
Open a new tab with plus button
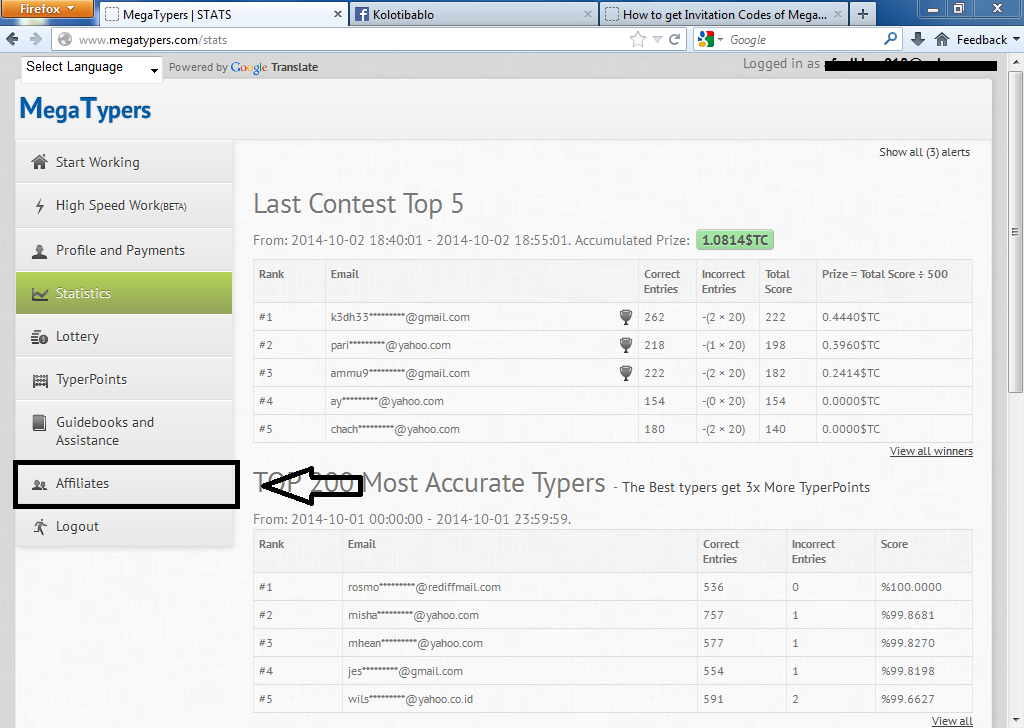(x=863, y=14)
